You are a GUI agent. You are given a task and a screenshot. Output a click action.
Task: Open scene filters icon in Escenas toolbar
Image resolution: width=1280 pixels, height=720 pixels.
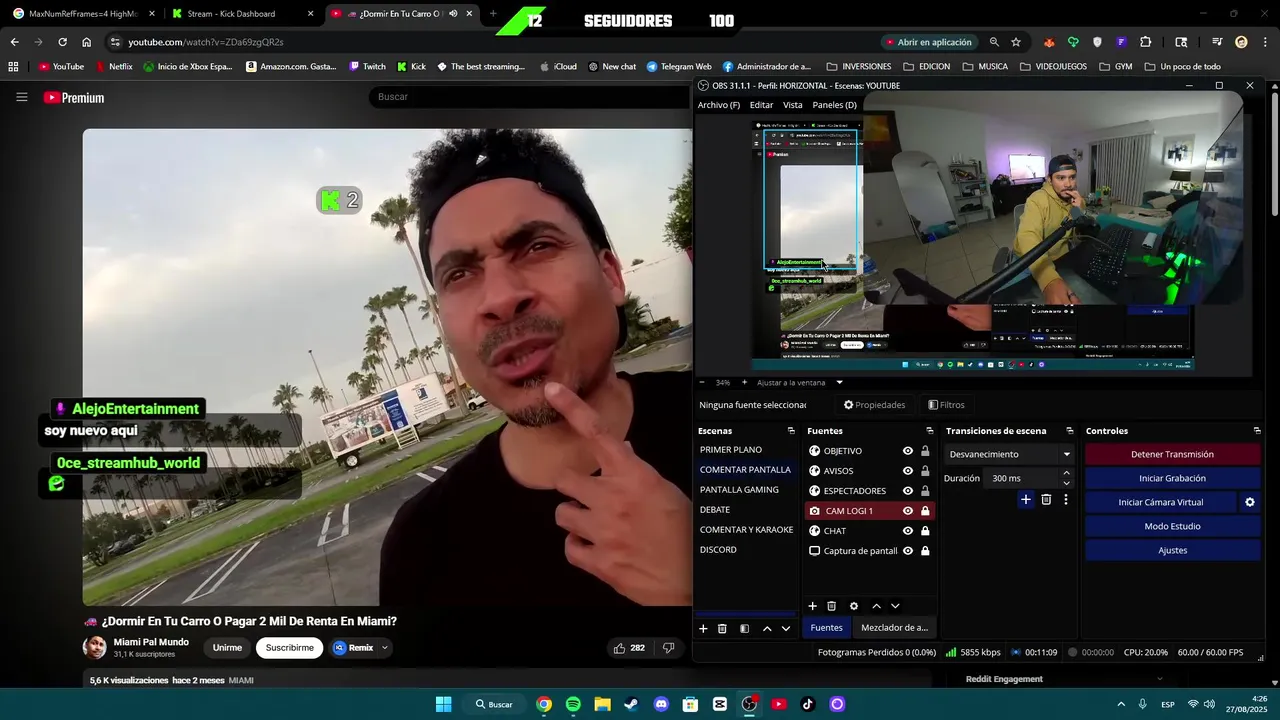click(x=744, y=629)
